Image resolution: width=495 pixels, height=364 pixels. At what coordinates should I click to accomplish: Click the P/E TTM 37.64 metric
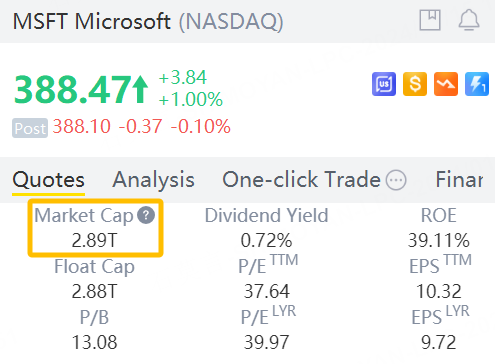(x=267, y=277)
